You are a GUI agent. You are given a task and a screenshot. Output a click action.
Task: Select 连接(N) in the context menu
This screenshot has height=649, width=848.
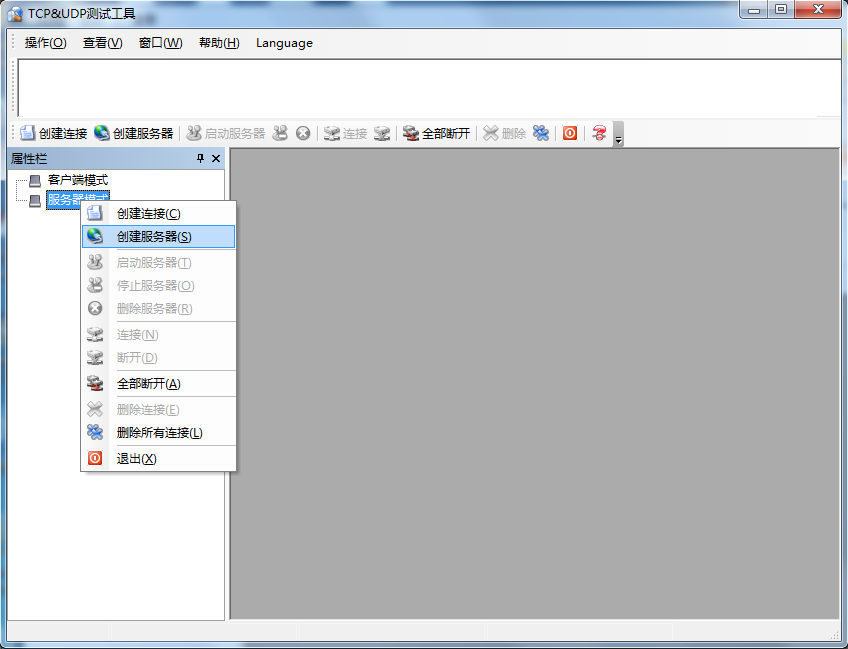[158, 335]
